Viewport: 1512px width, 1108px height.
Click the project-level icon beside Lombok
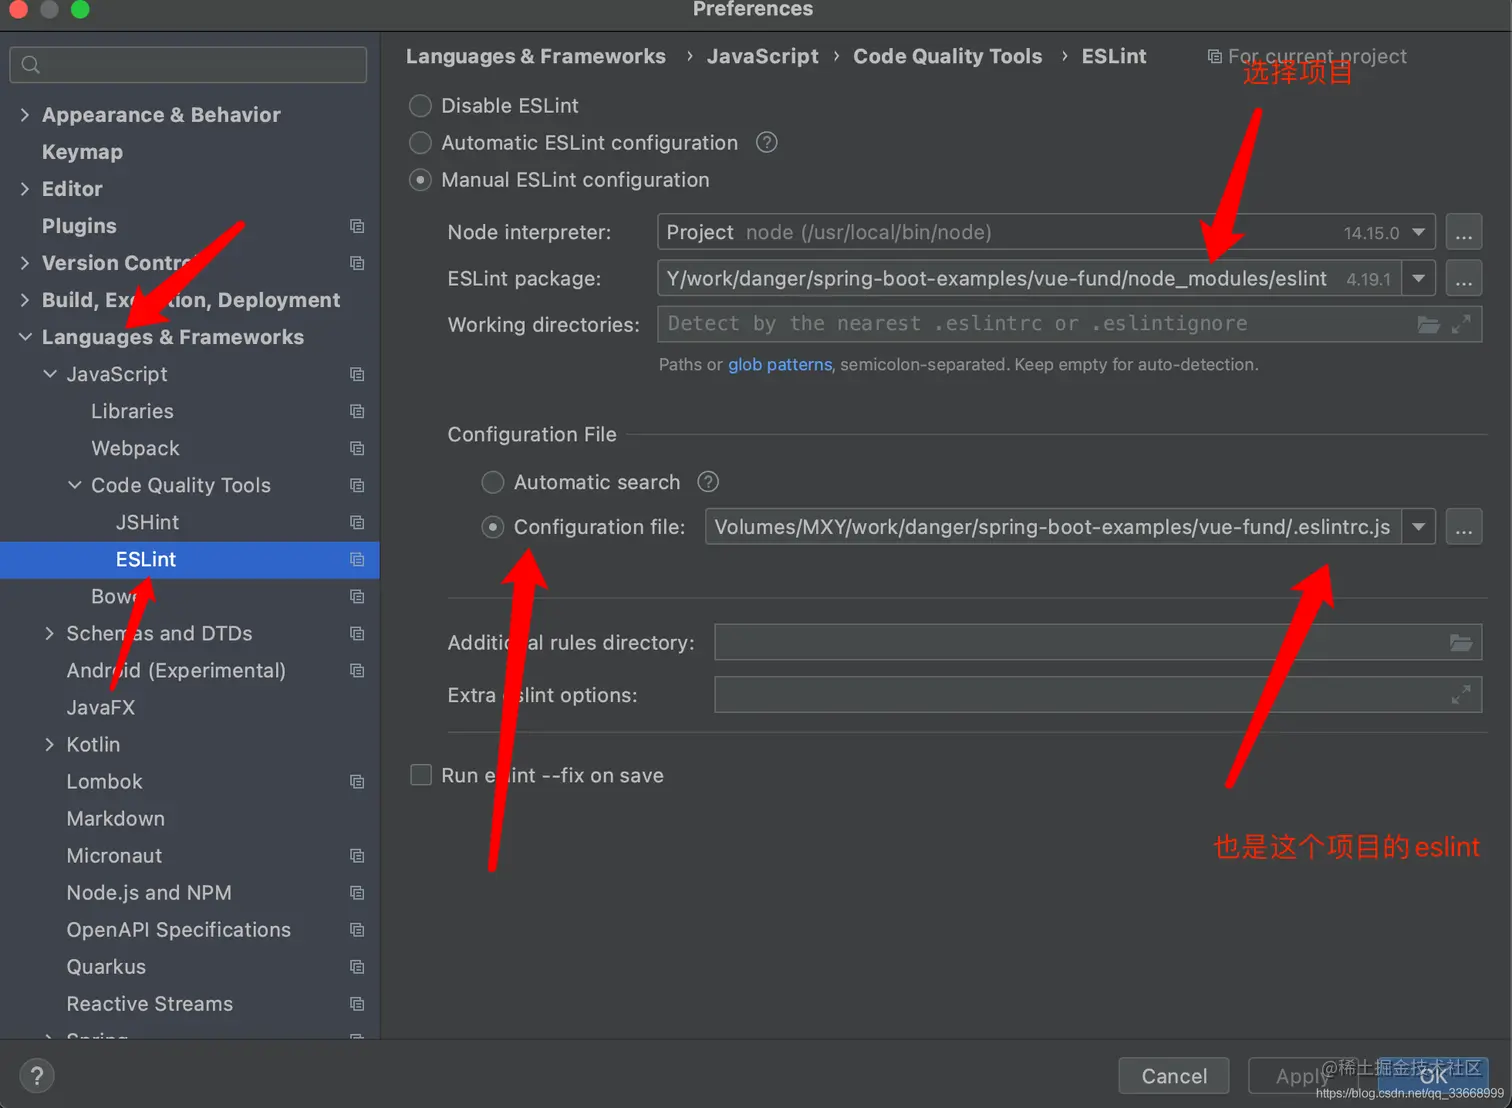[x=357, y=781]
